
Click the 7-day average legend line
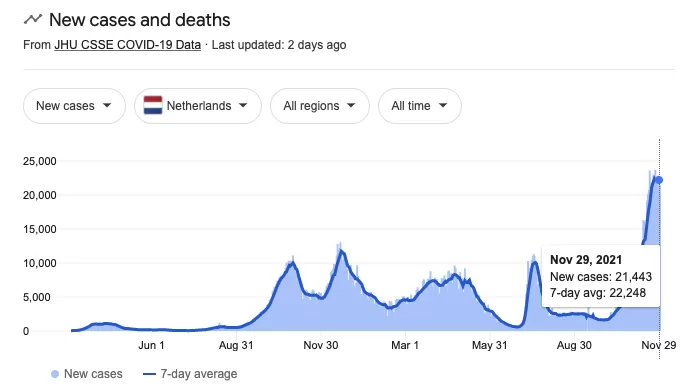(150, 374)
